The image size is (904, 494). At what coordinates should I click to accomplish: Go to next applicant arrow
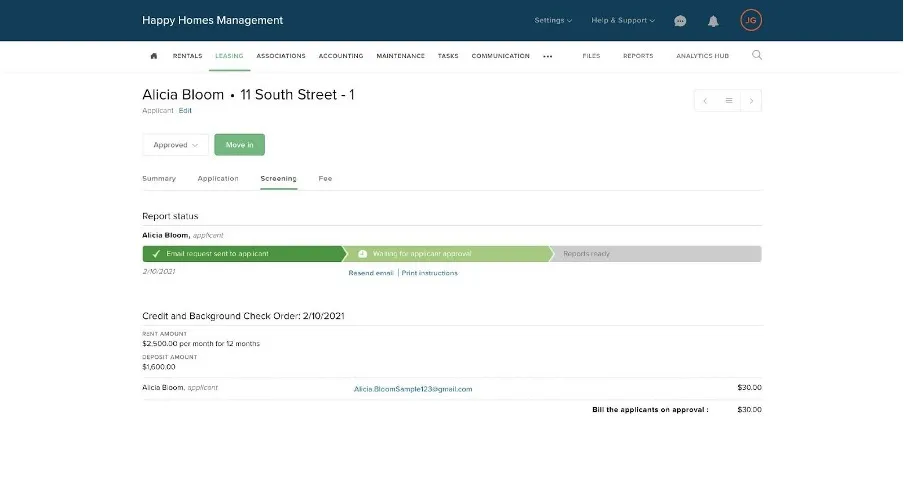click(x=751, y=101)
